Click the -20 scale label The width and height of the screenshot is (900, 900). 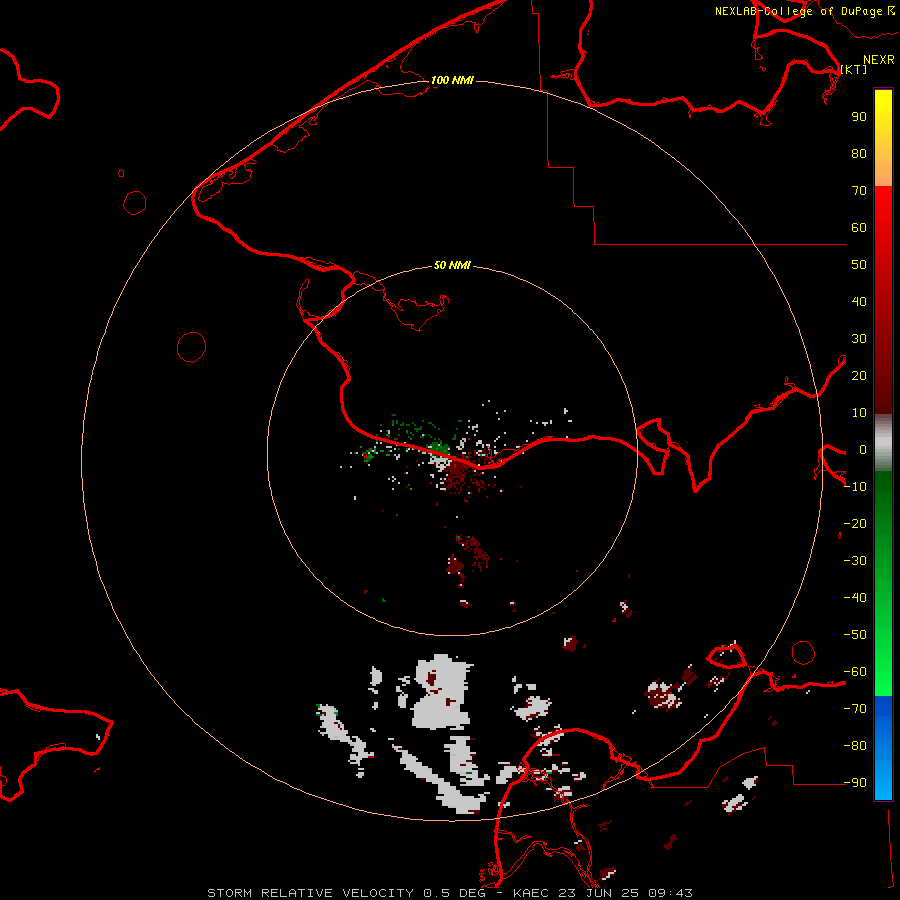[855, 523]
